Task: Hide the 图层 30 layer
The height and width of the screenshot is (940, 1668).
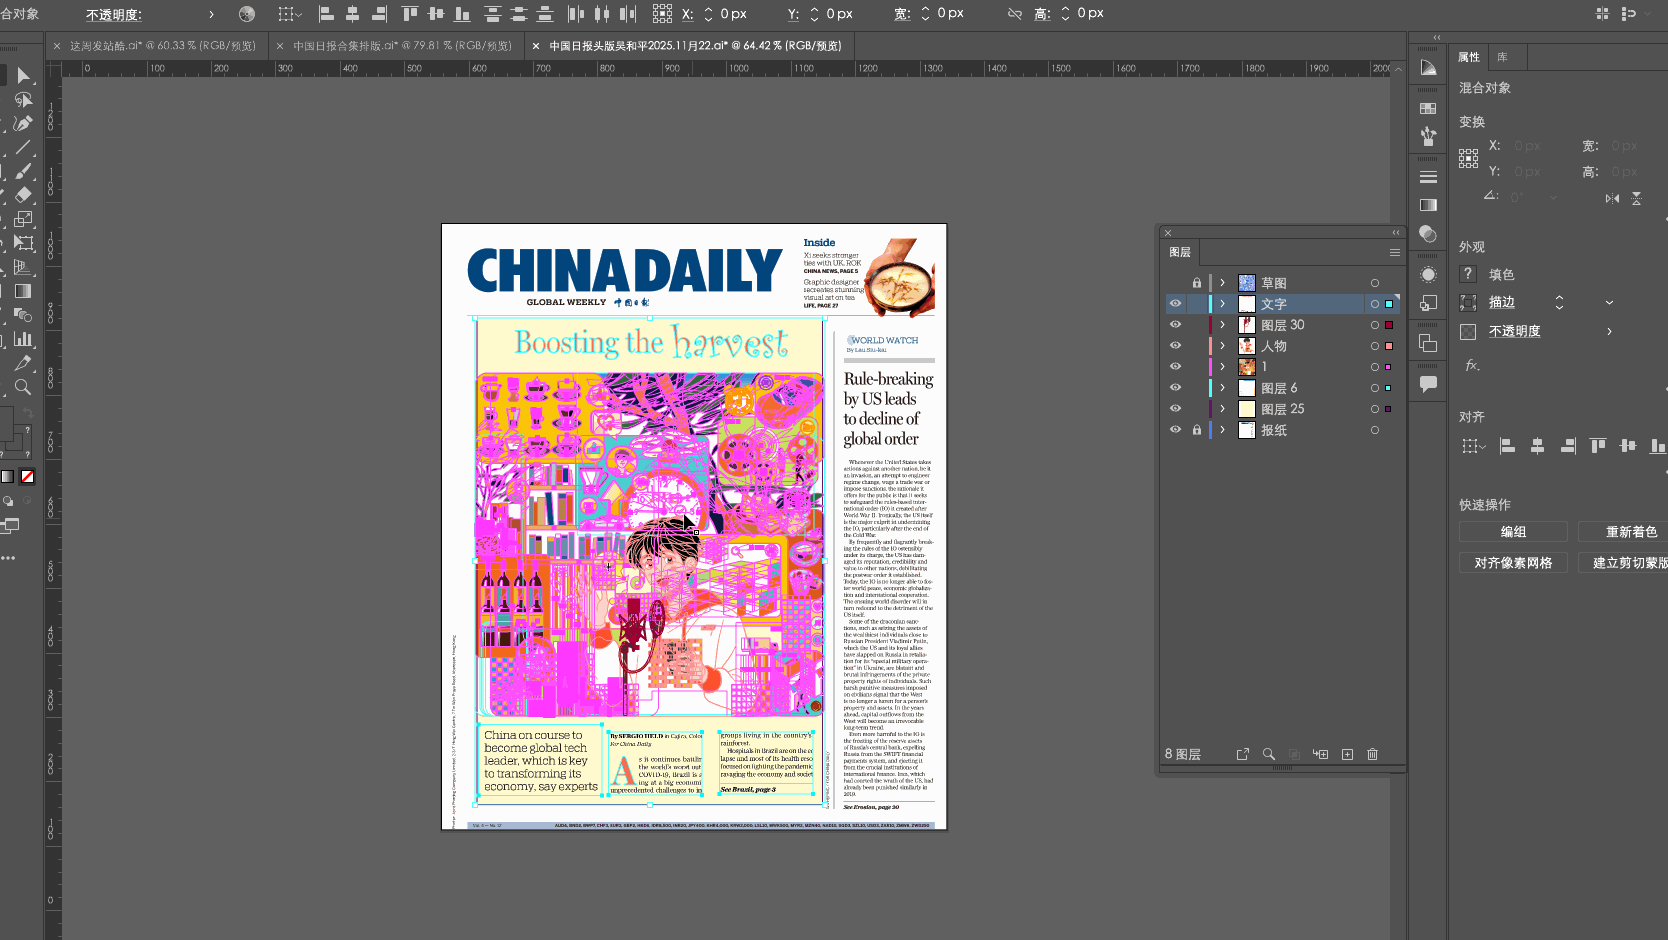Action: 1175,324
